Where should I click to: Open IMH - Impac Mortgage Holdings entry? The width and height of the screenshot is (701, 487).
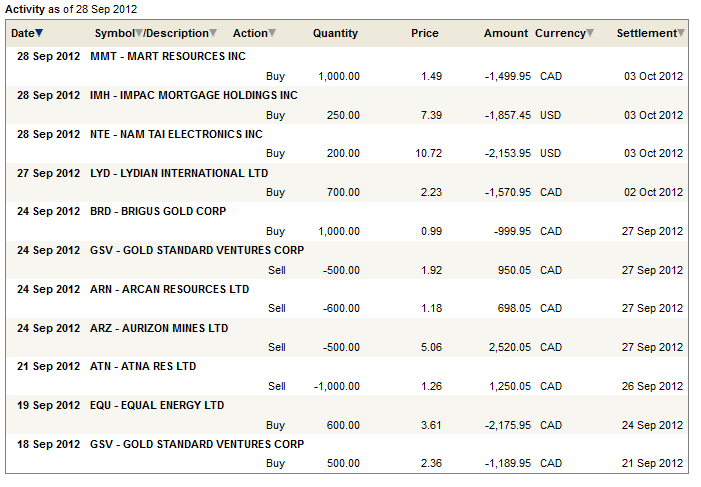tap(193, 95)
